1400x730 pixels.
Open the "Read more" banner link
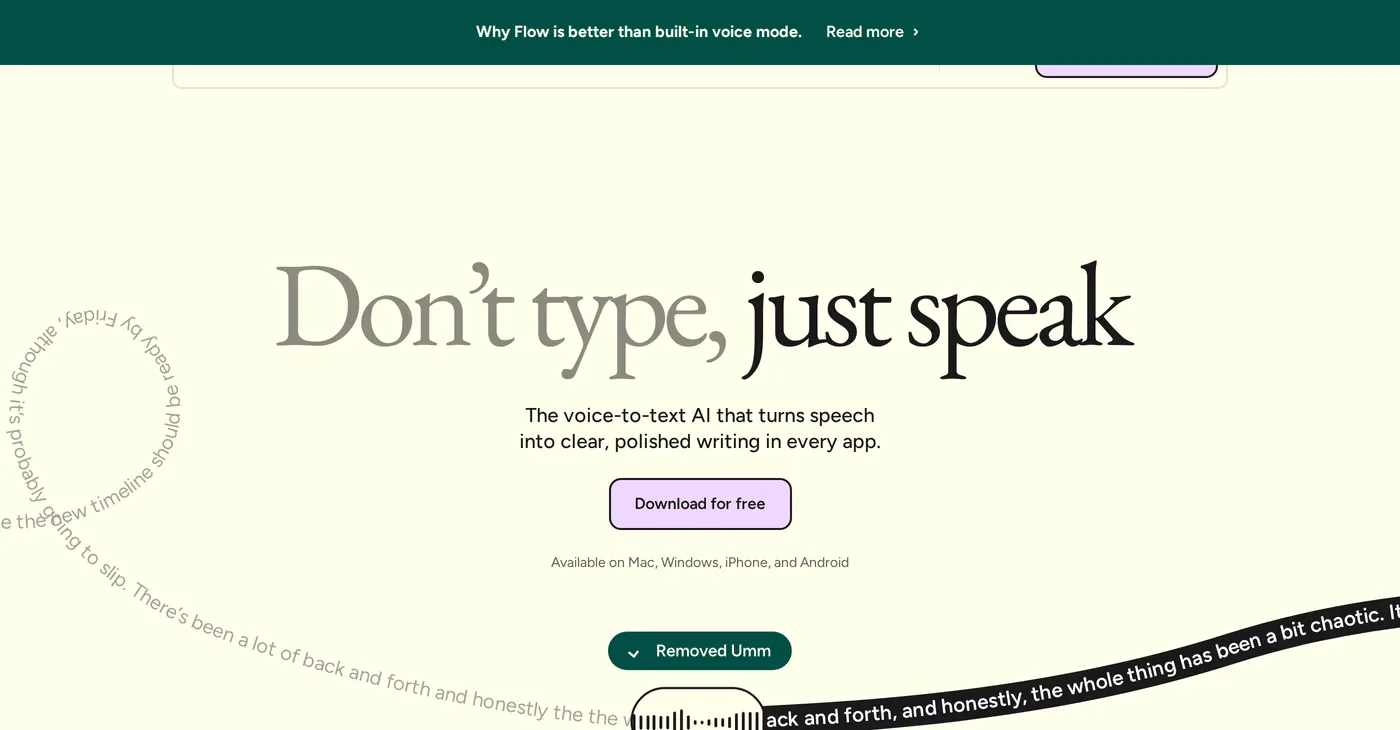872,32
